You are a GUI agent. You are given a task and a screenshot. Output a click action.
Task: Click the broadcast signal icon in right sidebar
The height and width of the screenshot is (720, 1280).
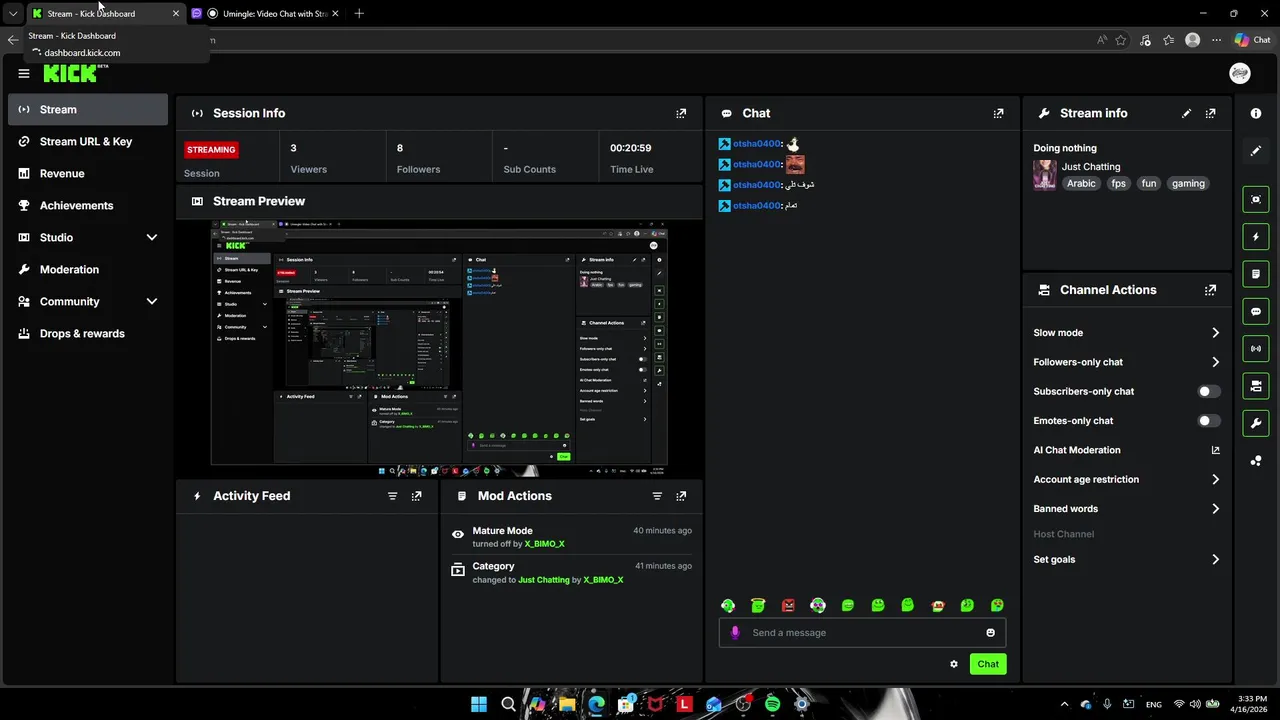pos(1256,349)
